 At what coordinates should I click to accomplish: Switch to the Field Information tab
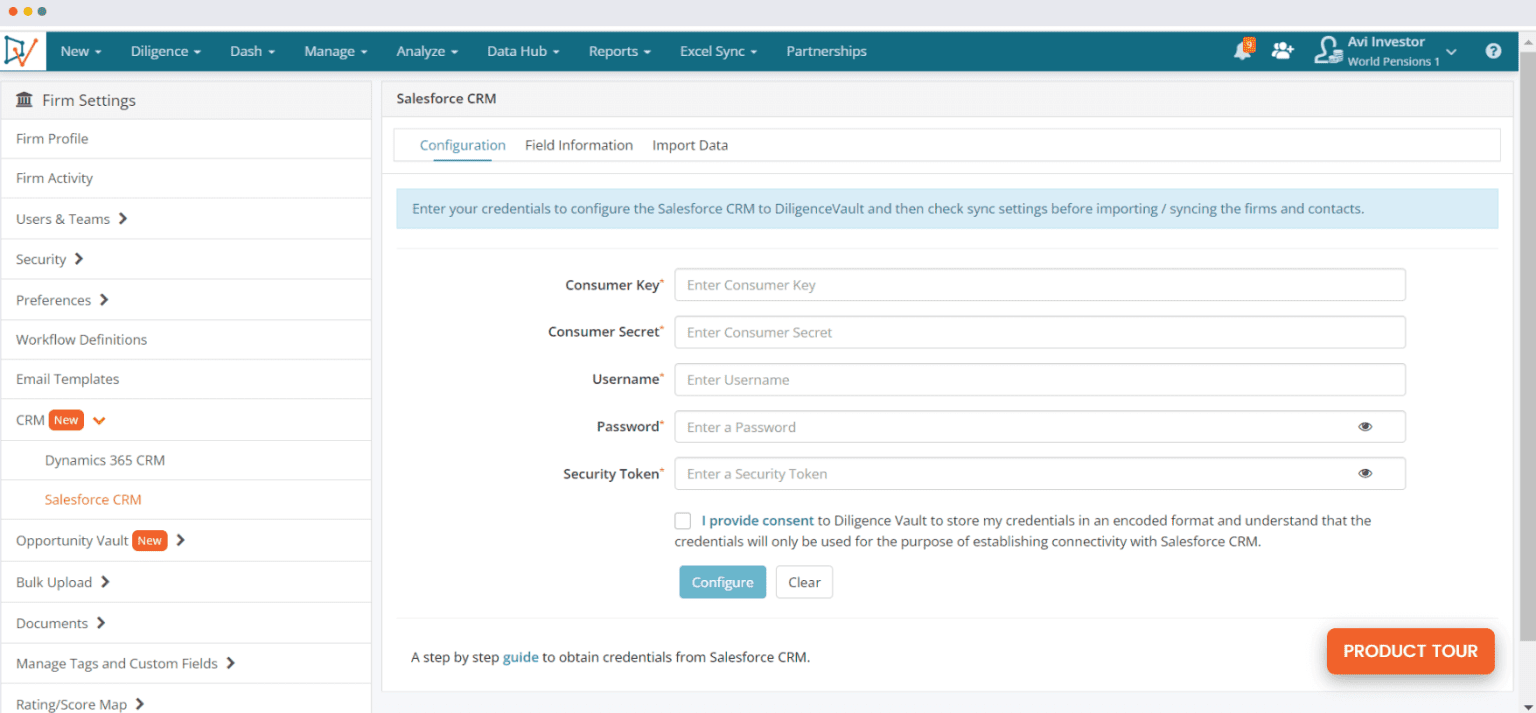[579, 145]
